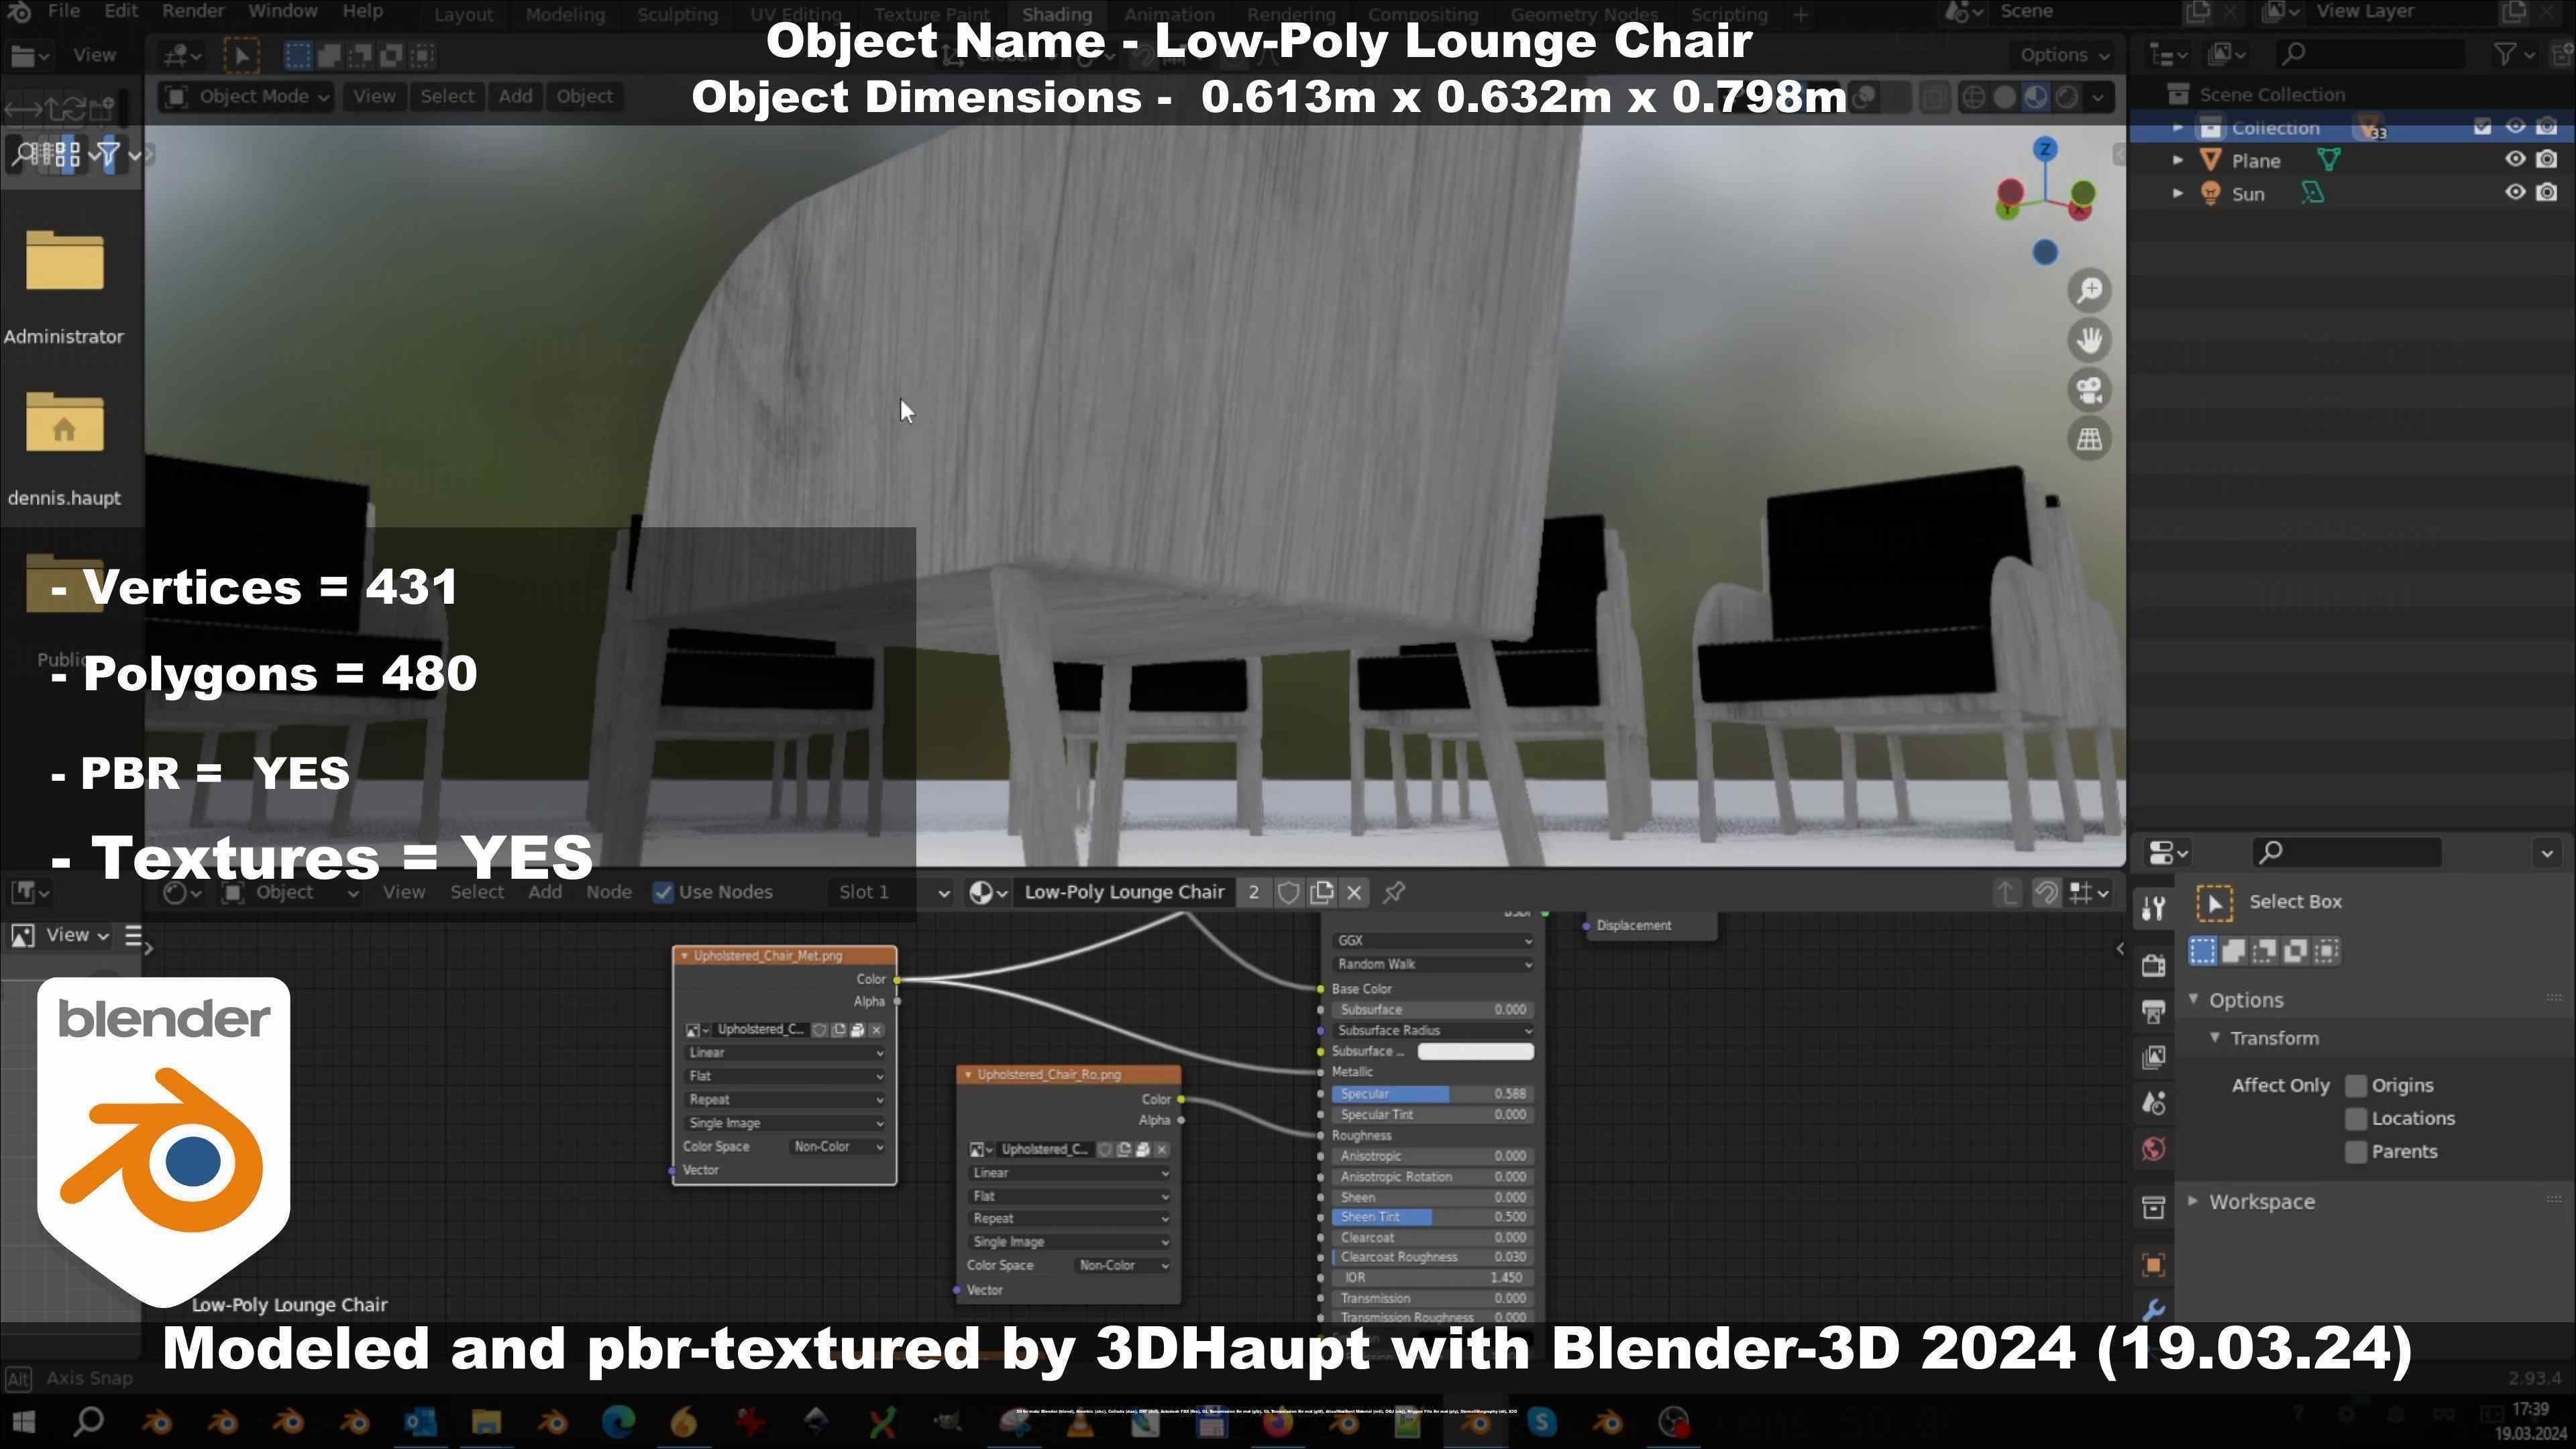Switch to the Shading workspace tab
2576x1449 pixels.
tap(1056, 14)
